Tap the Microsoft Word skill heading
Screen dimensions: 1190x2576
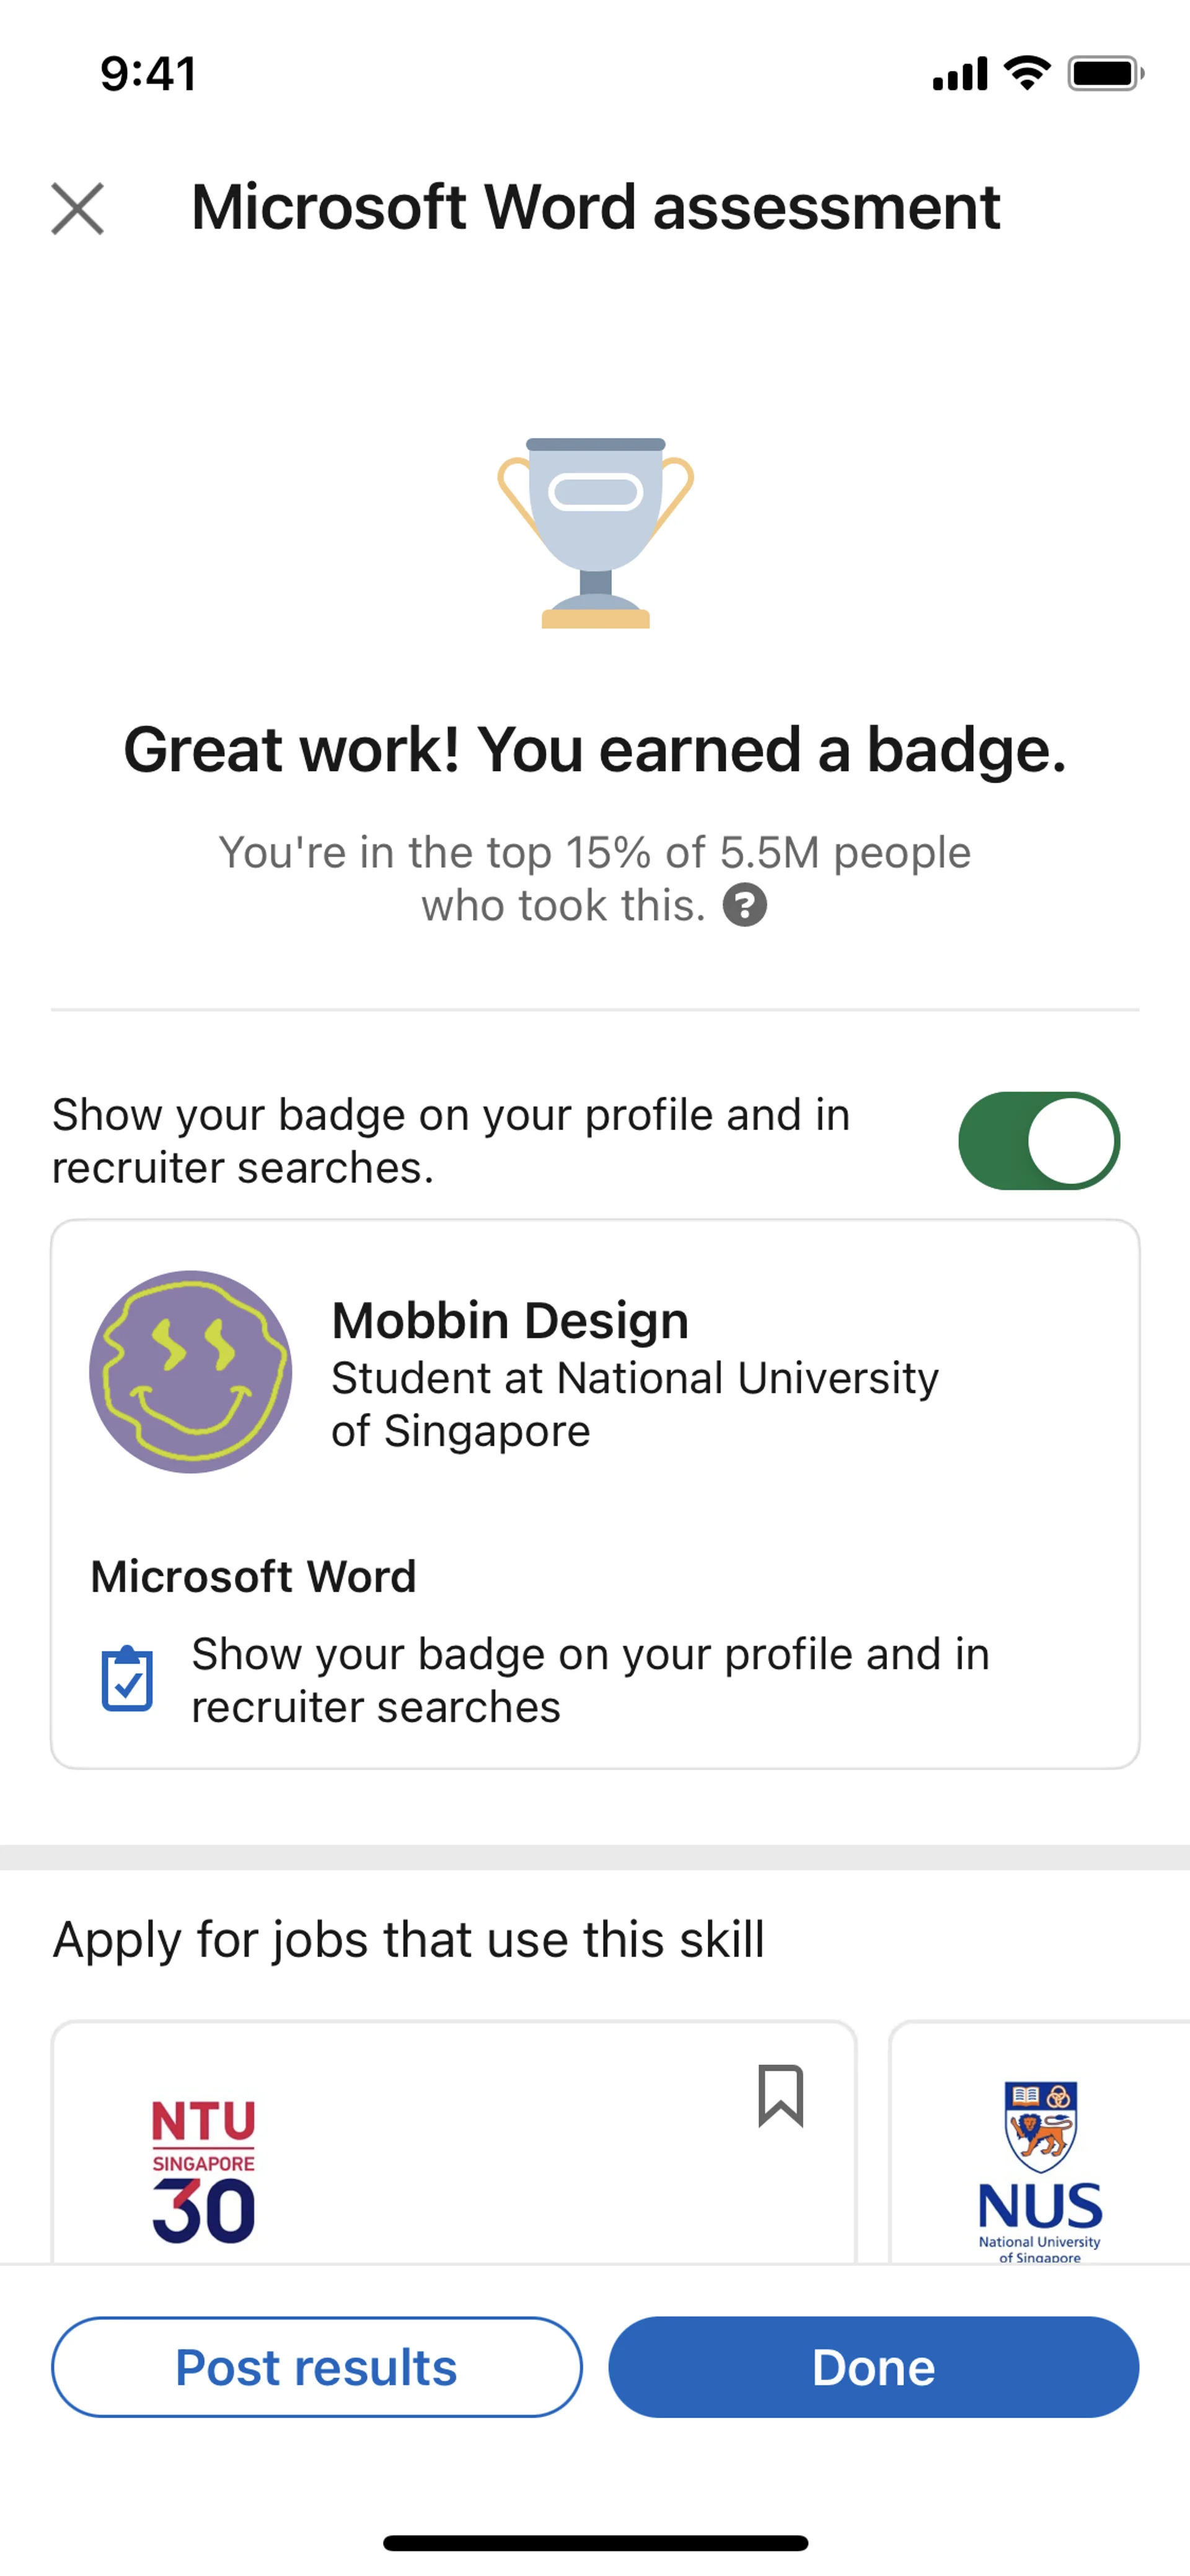[253, 1577]
